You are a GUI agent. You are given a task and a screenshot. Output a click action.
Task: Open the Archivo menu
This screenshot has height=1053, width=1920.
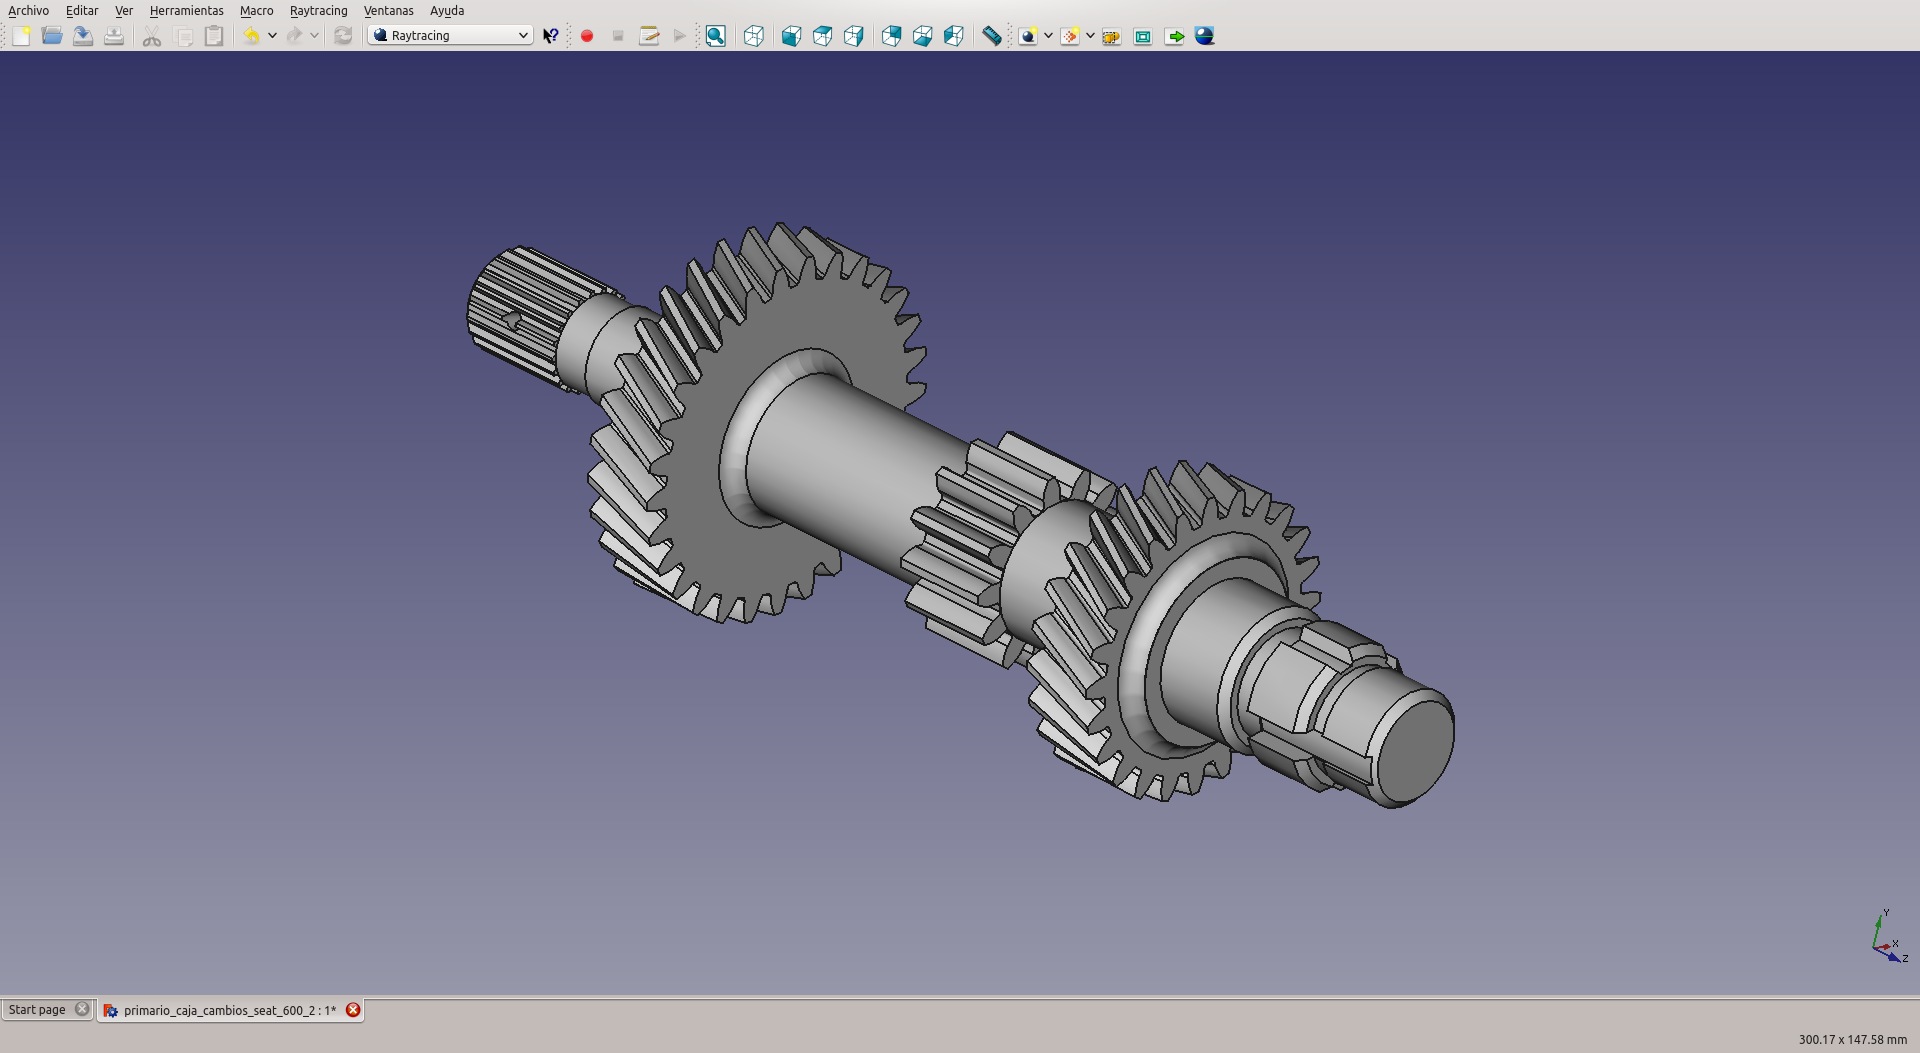(x=28, y=10)
